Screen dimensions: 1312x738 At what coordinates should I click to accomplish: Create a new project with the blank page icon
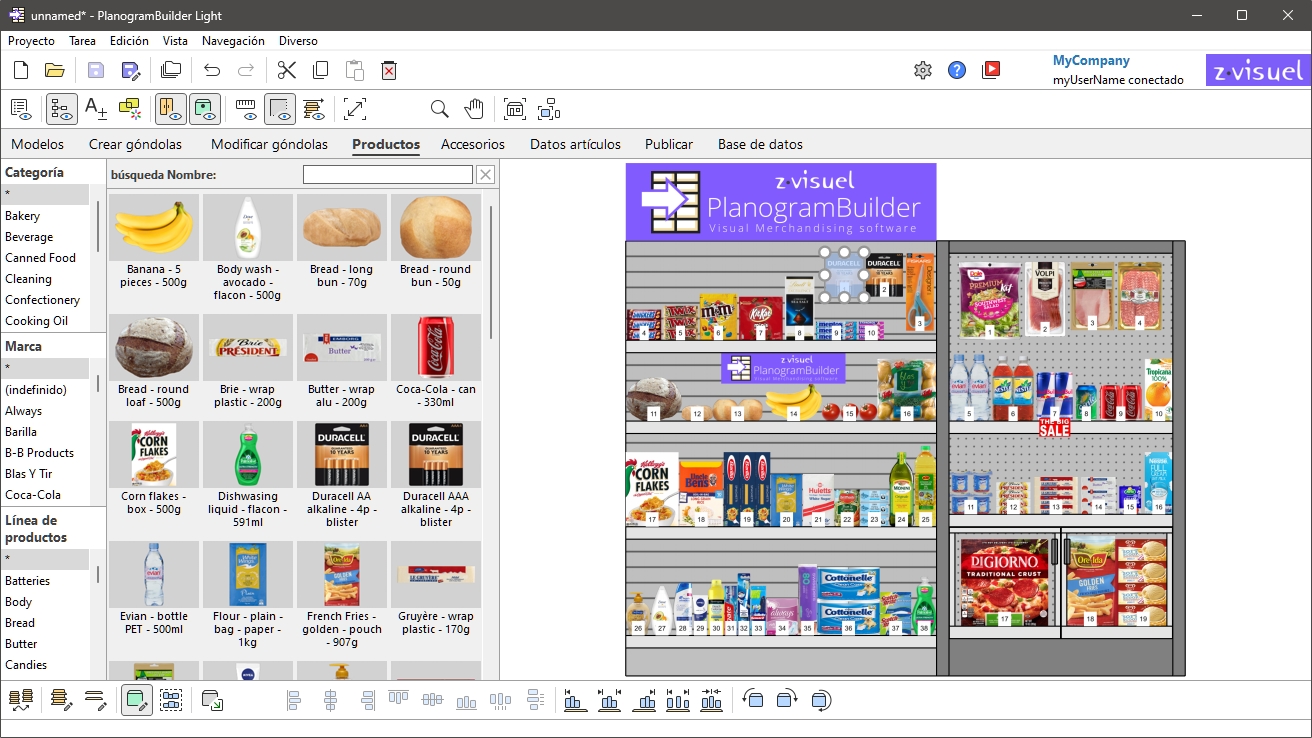[x=20, y=70]
